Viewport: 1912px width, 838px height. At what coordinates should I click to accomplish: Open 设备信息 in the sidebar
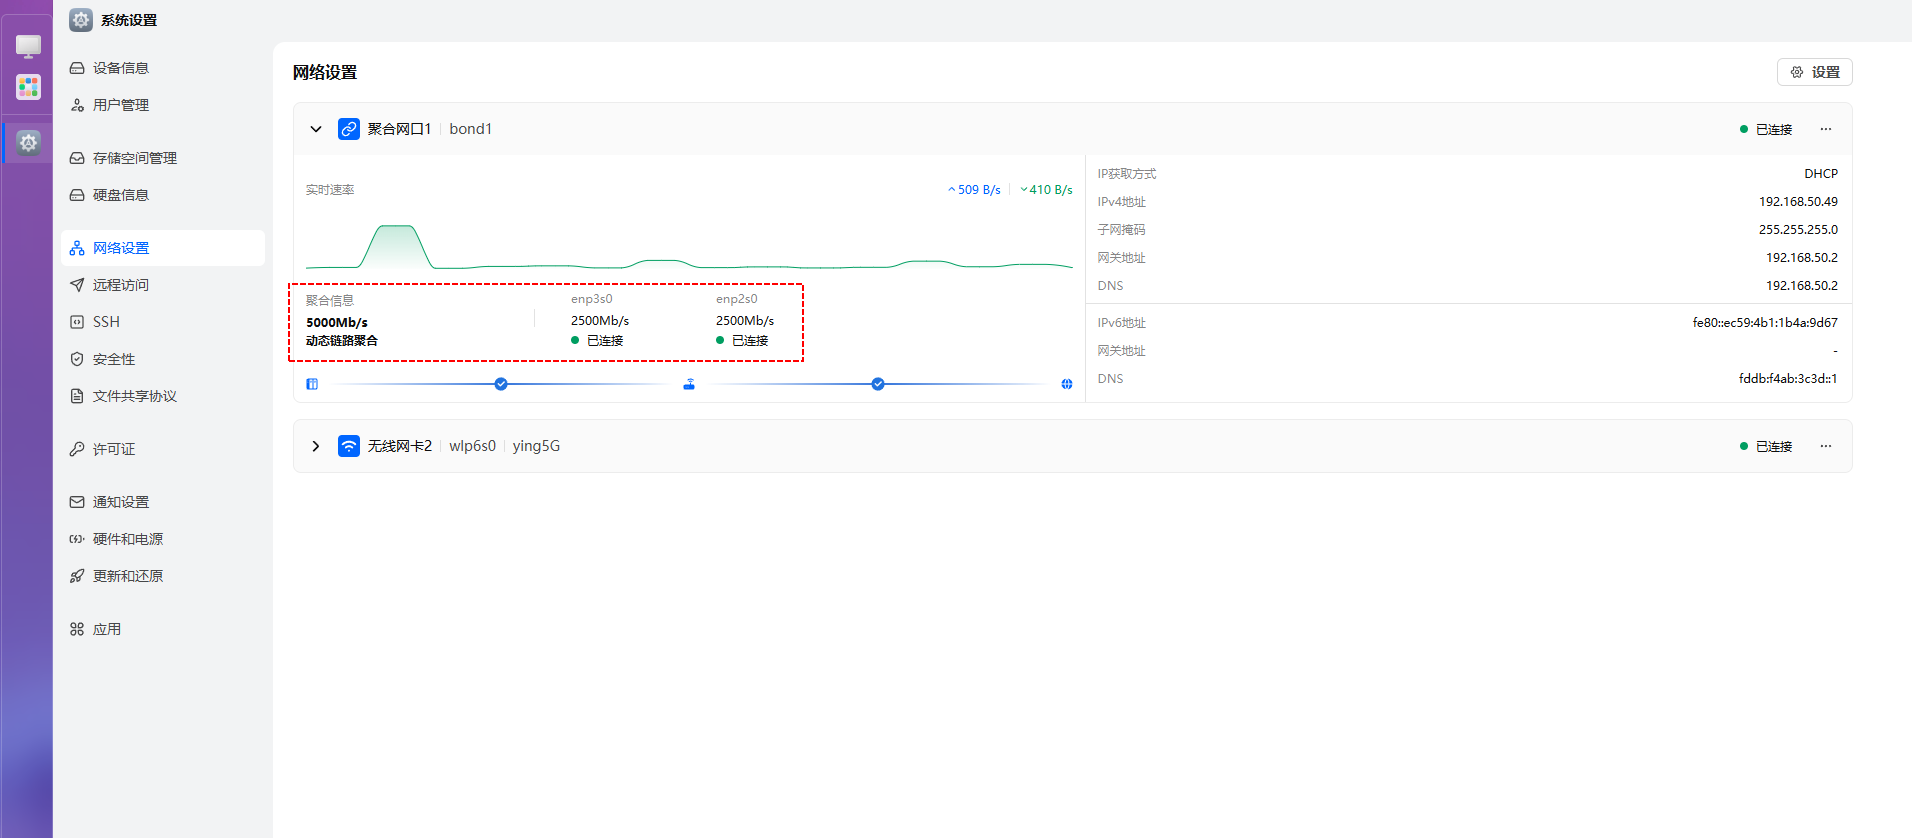pyautogui.click(x=121, y=68)
